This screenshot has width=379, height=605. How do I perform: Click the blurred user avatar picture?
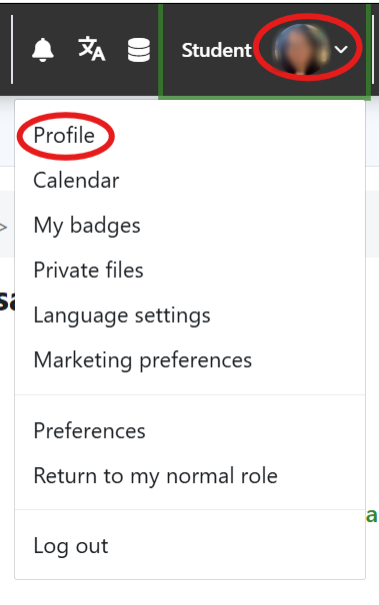tap(301, 49)
